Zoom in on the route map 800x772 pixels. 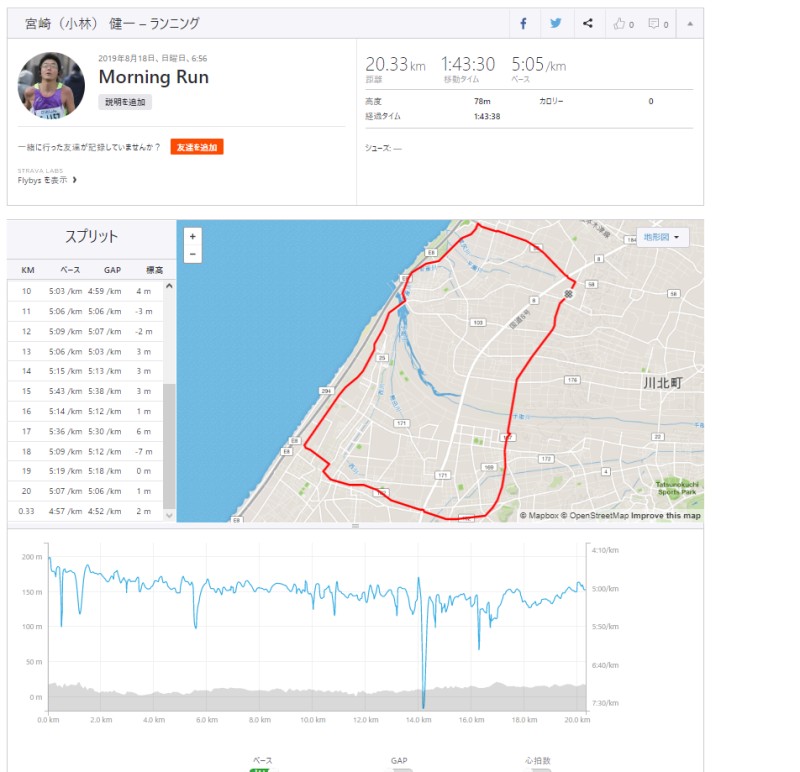pyautogui.click(x=193, y=236)
